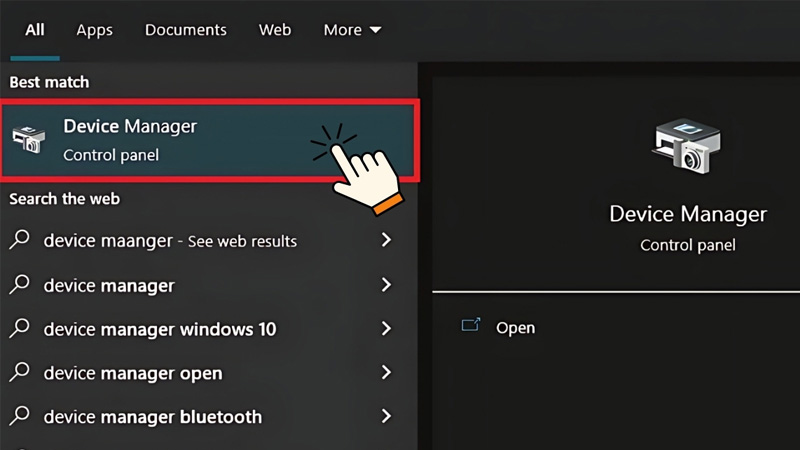Expand chevron for 'device manager bluetooth'

(386, 416)
